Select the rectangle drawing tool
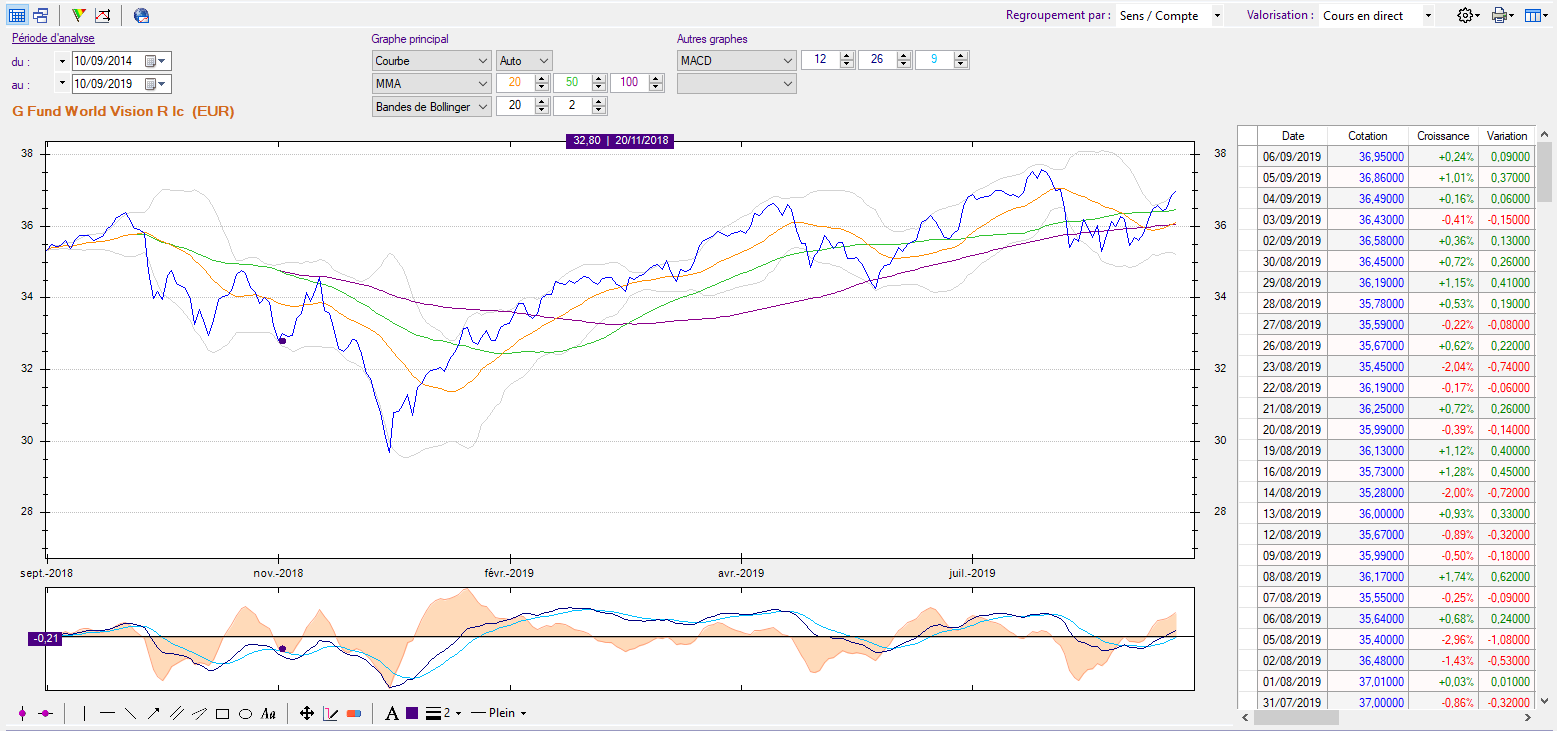The width and height of the screenshot is (1557, 731). click(222, 714)
